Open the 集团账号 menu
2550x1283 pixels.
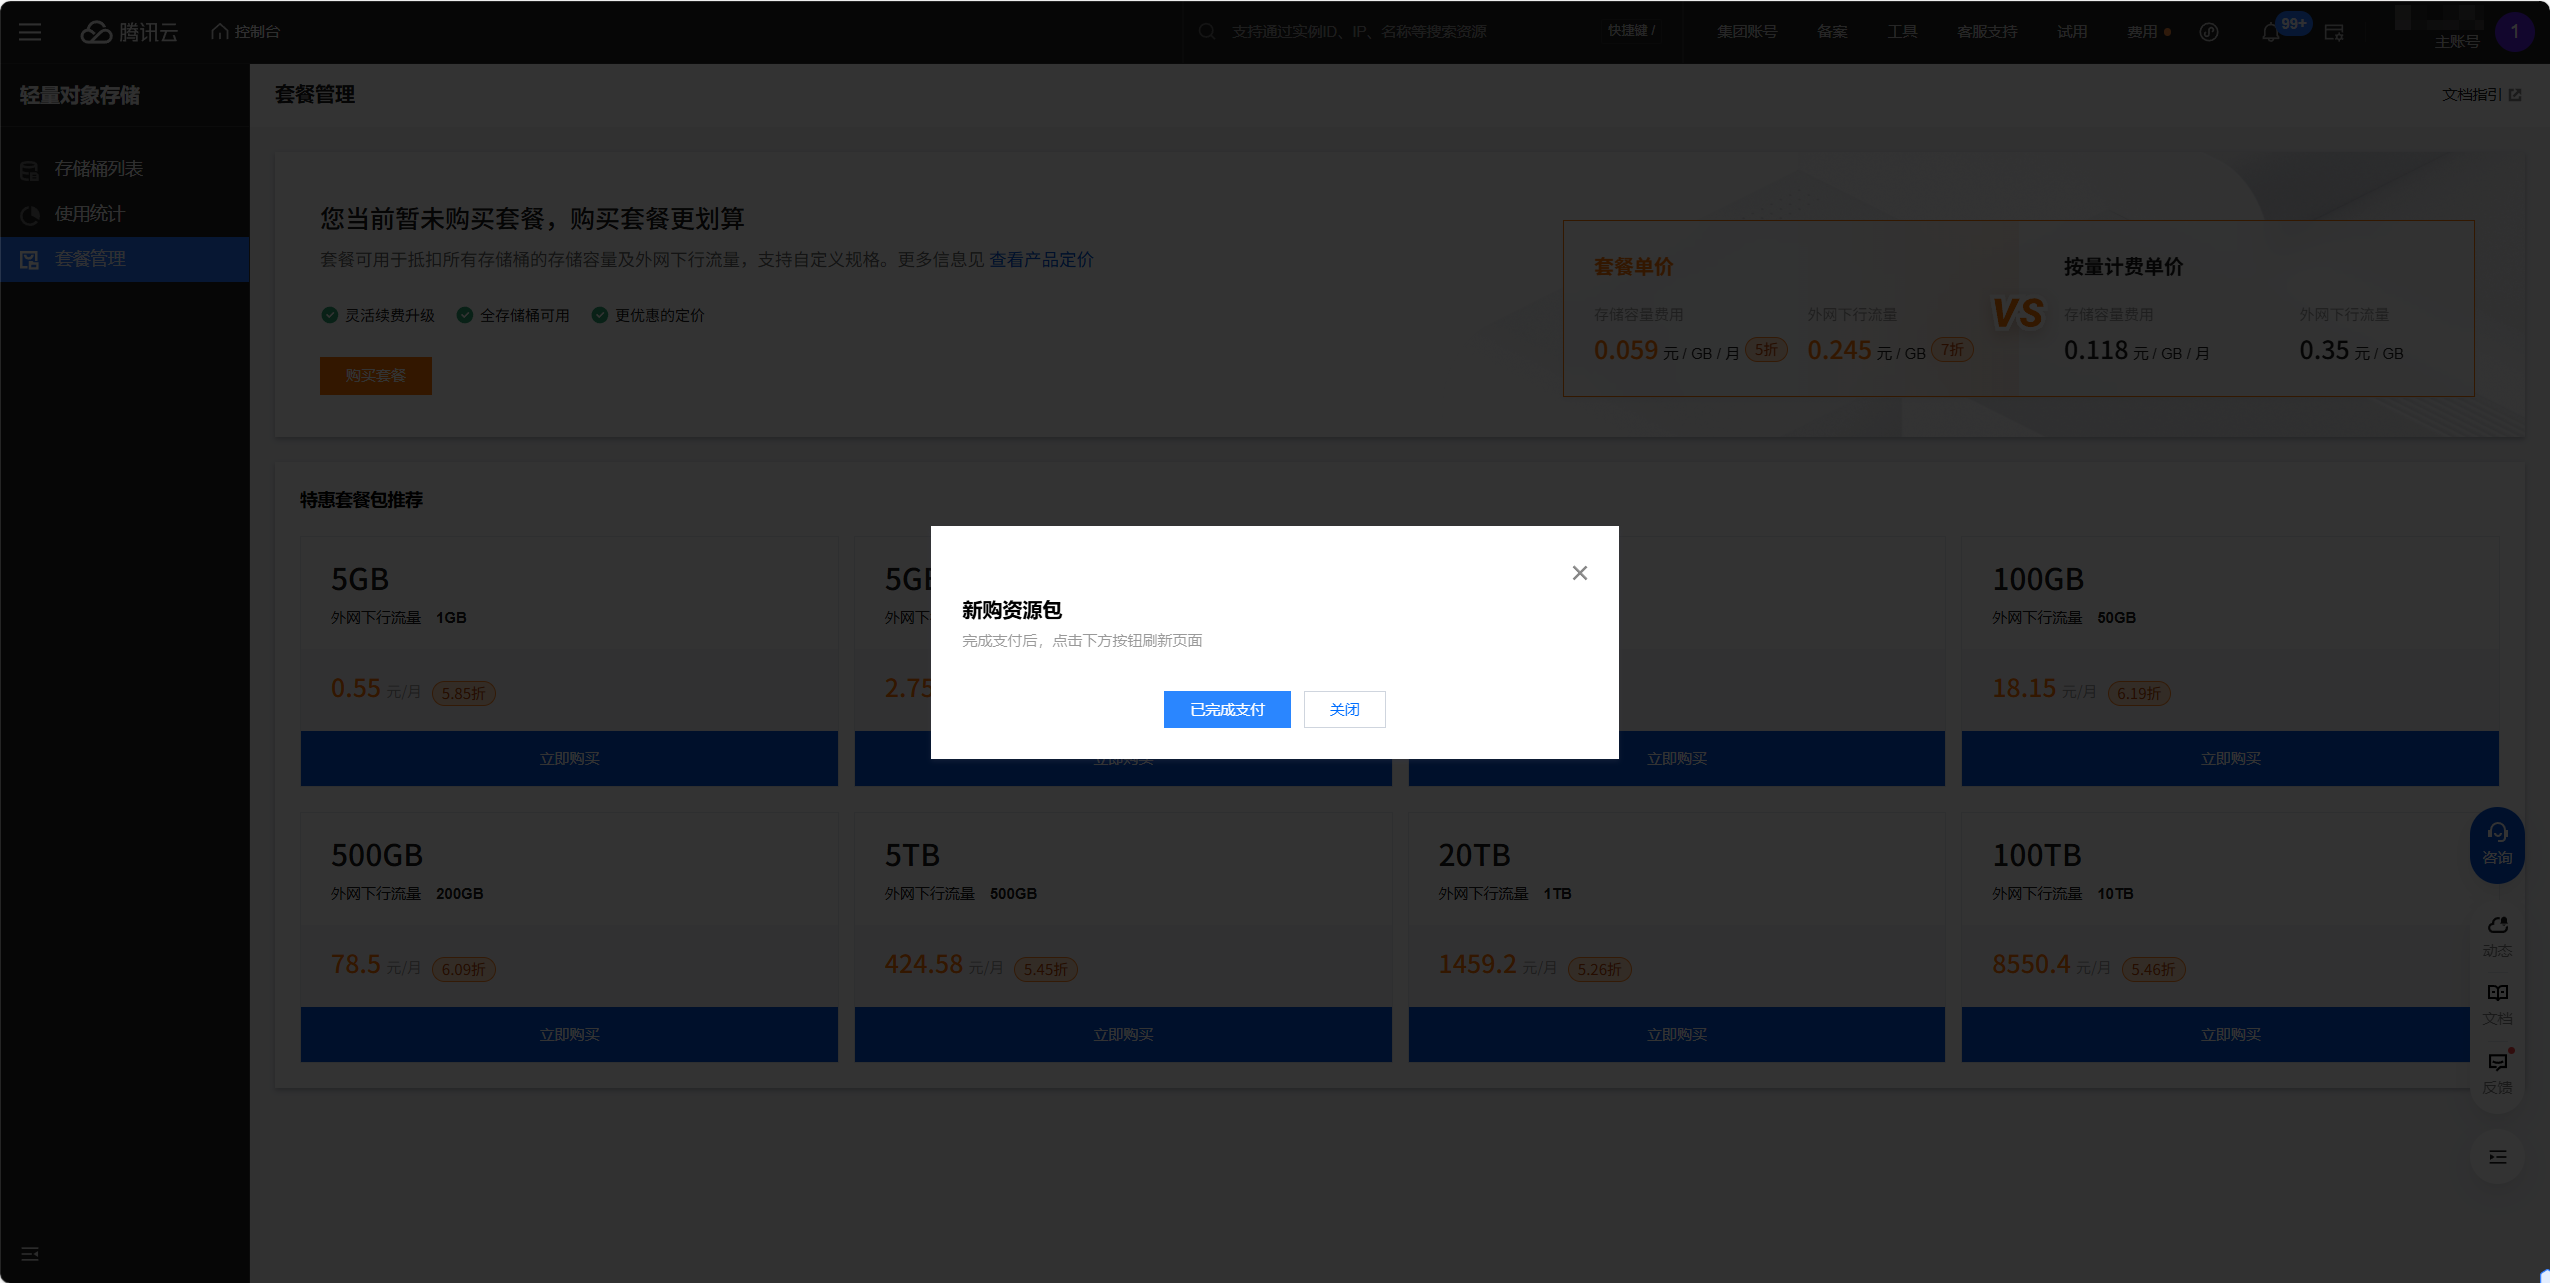pos(1747,32)
